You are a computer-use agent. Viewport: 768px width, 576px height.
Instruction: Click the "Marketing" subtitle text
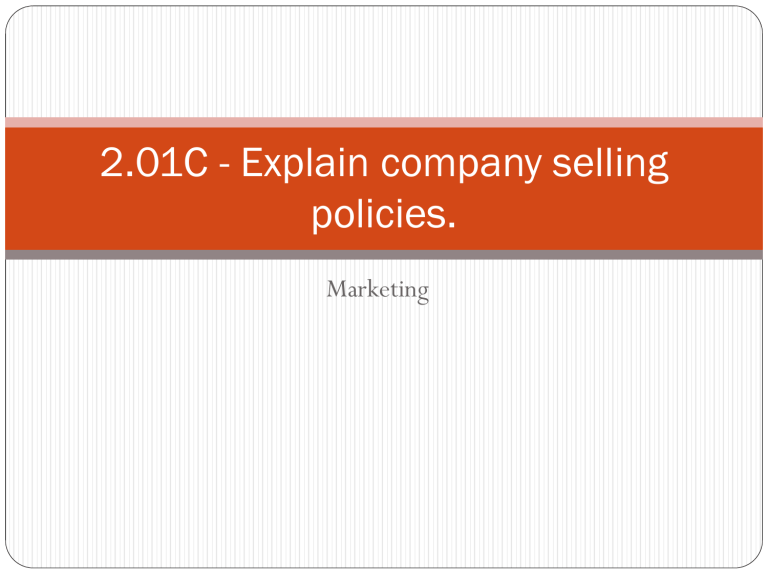pyautogui.click(x=378, y=290)
